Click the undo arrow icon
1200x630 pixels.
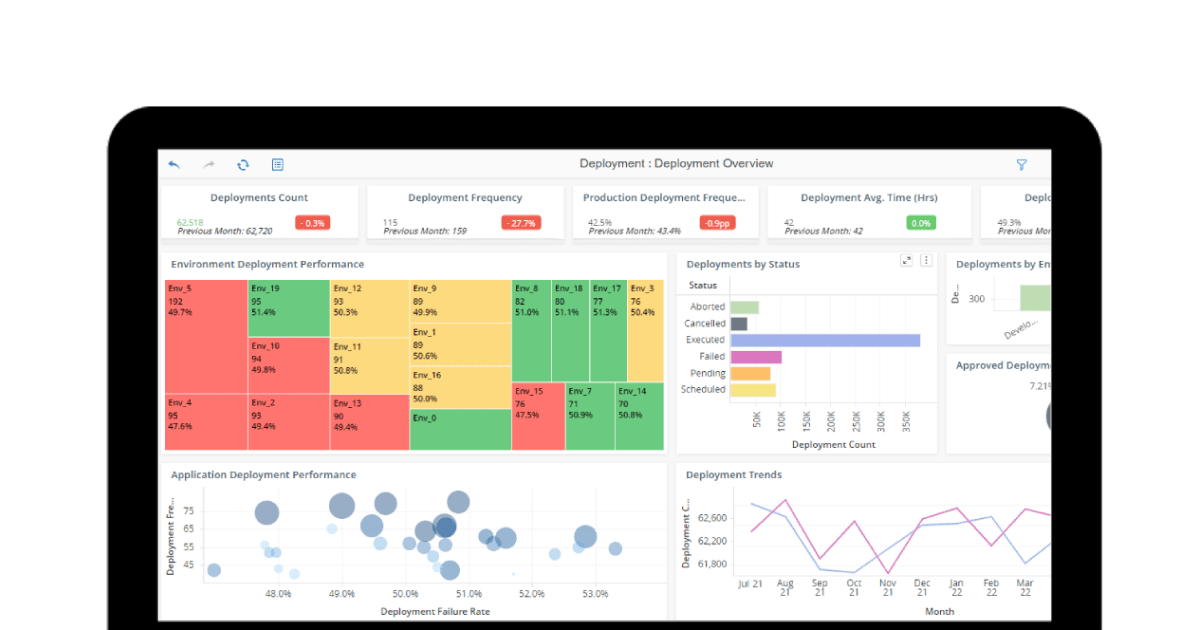coord(174,164)
